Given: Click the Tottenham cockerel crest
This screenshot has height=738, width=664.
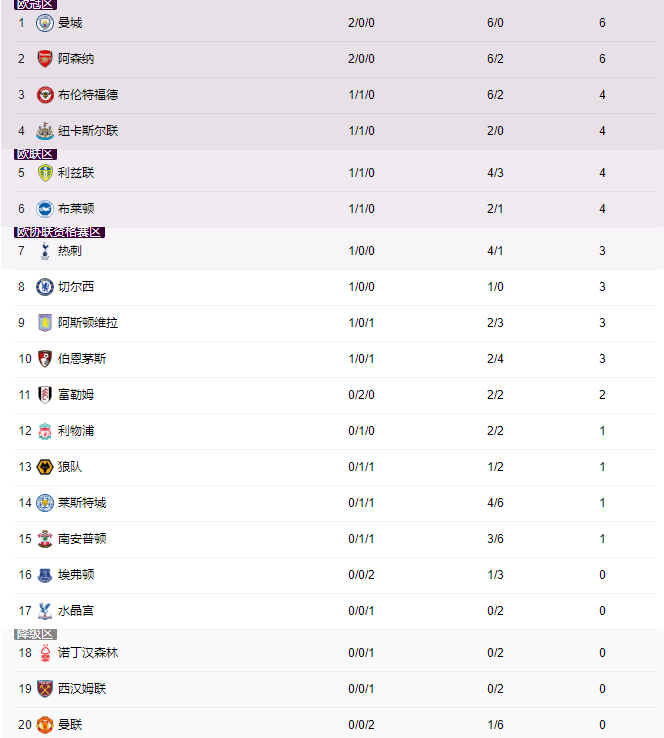Looking at the screenshot, I should 45,251.
